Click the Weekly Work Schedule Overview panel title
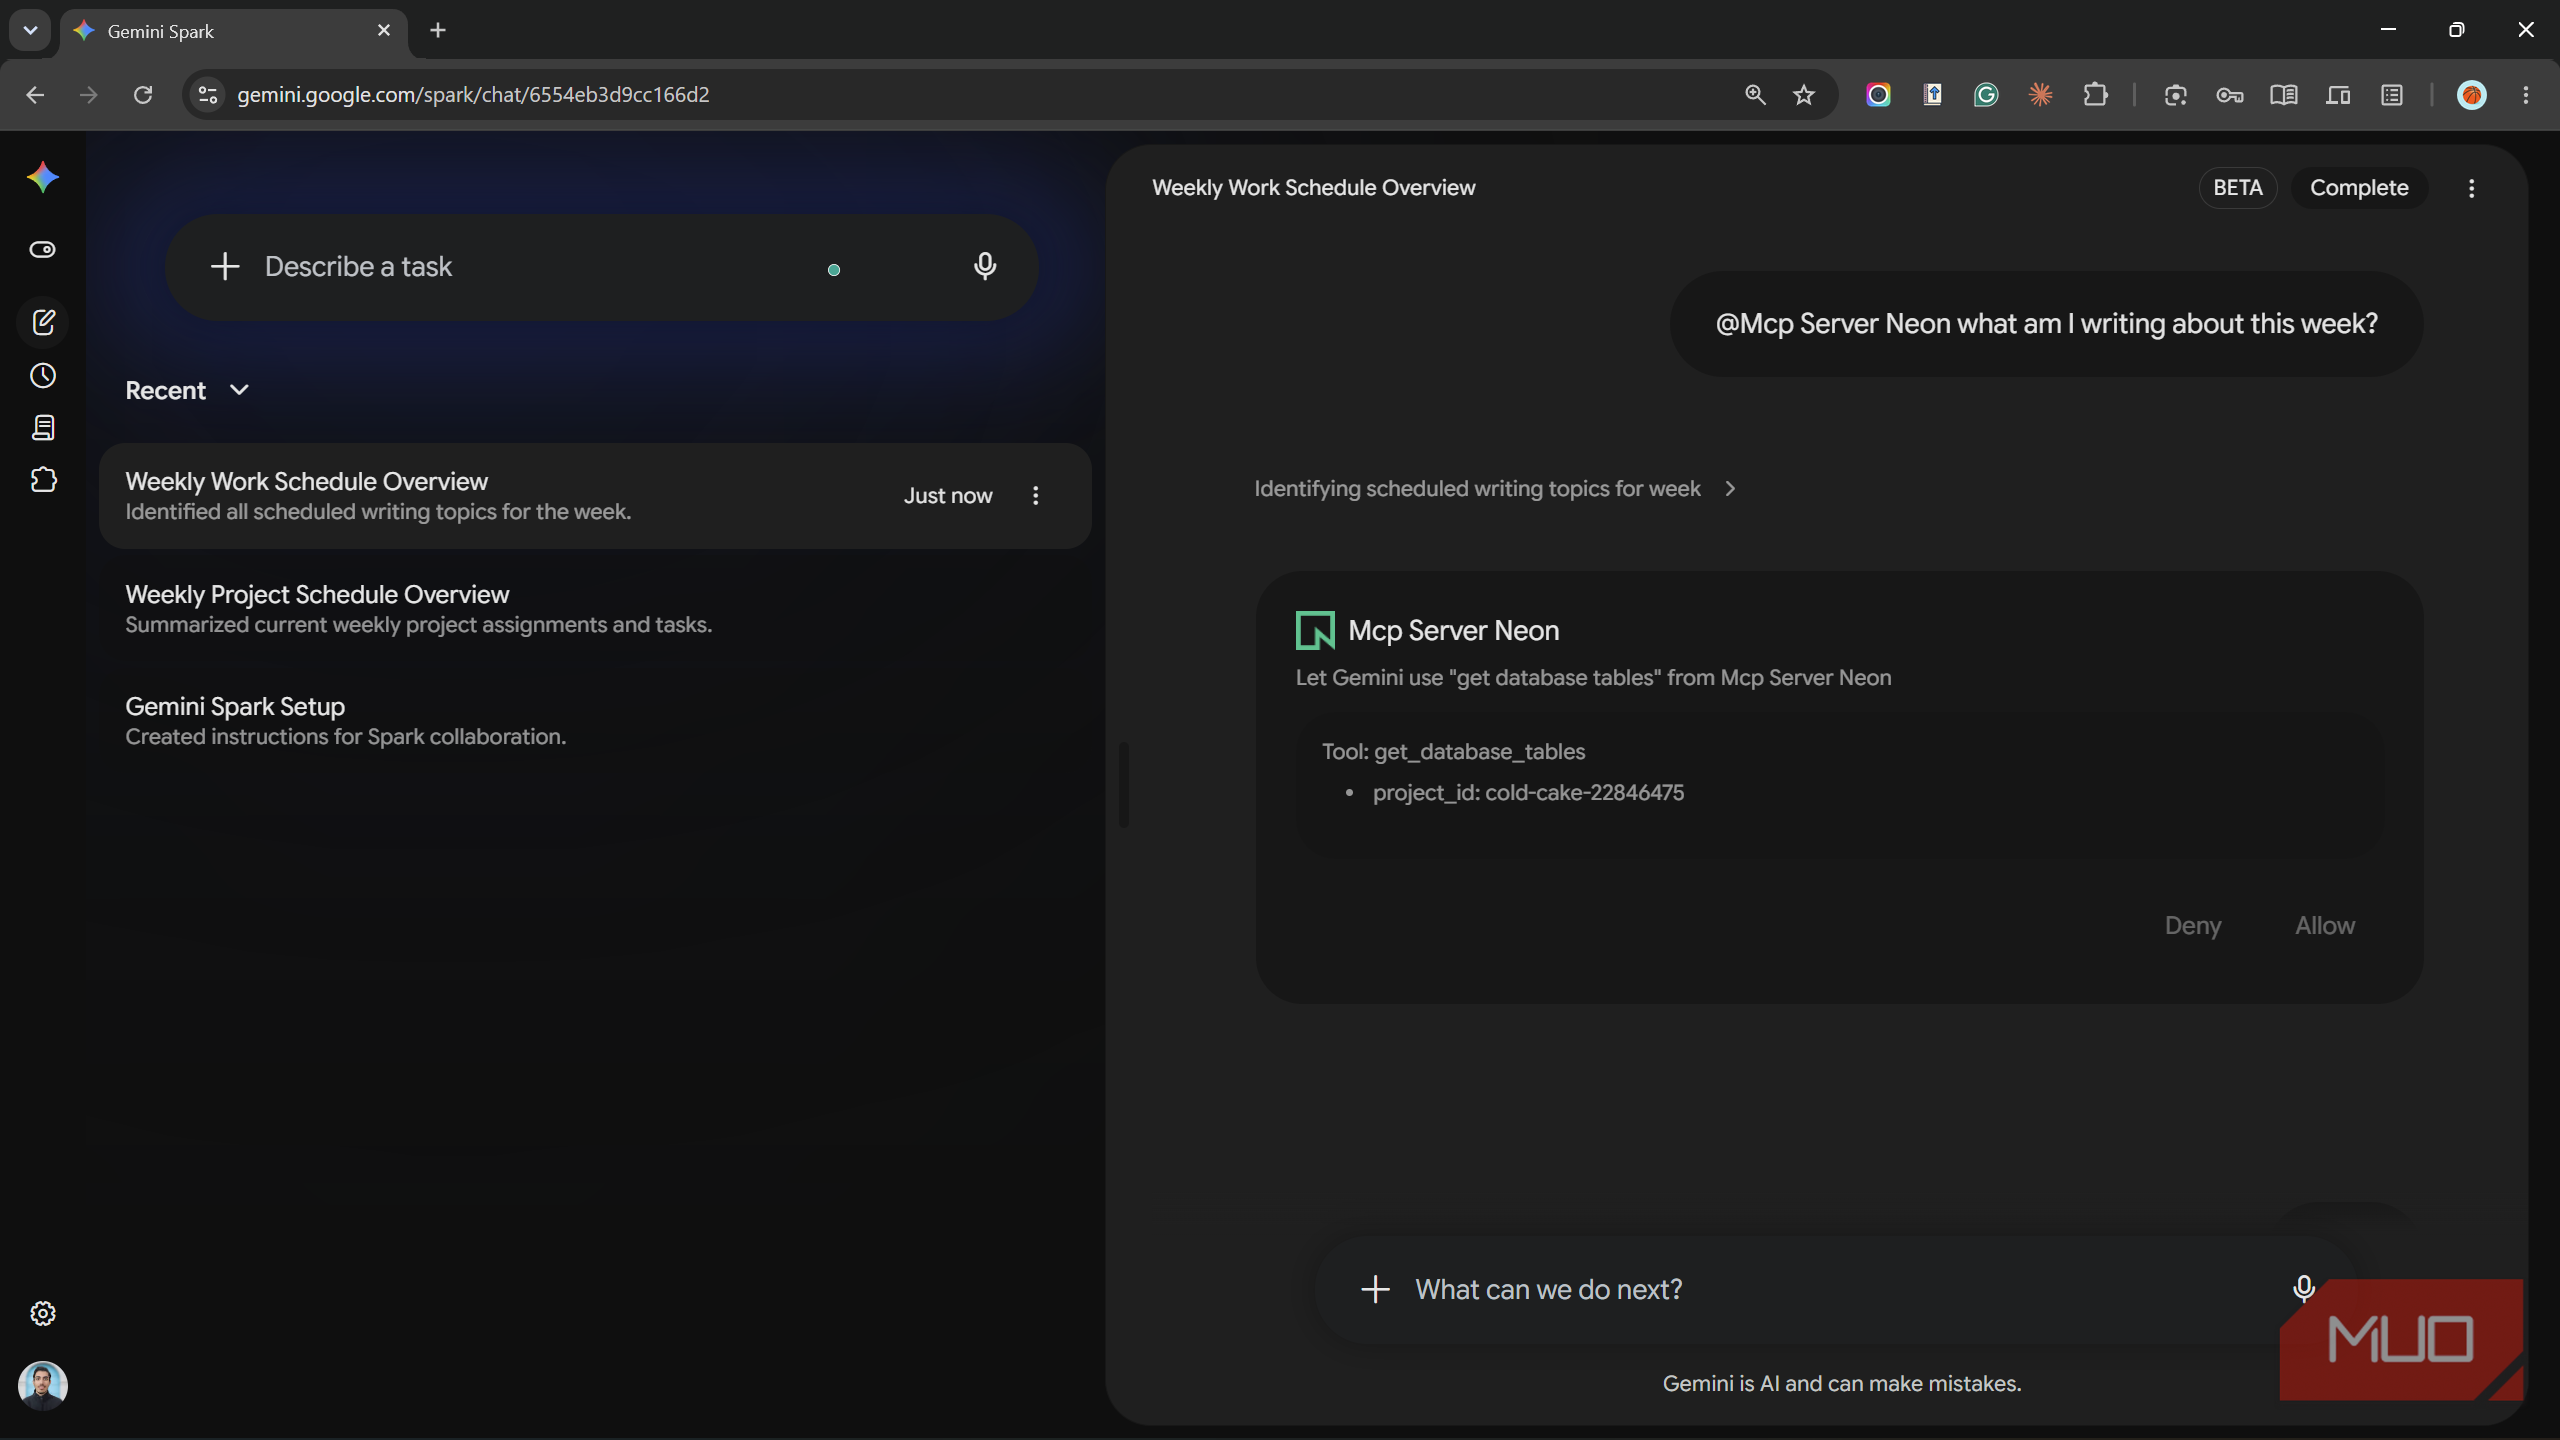The height and width of the screenshot is (1440, 2560). [x=1313, y=188]
